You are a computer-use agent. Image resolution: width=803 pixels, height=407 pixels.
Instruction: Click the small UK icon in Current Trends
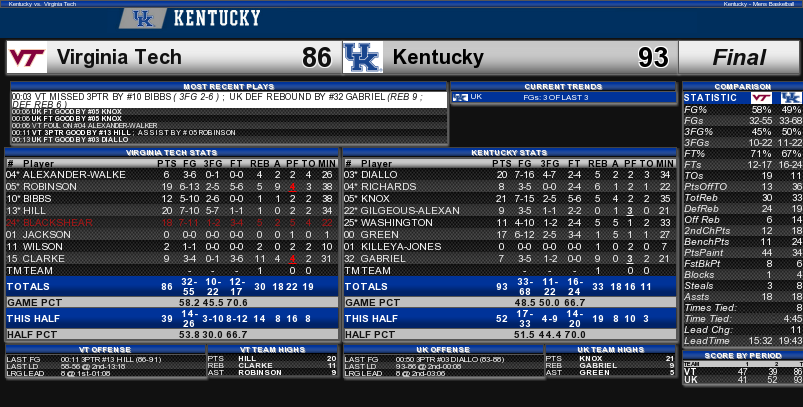click(460, 97)
